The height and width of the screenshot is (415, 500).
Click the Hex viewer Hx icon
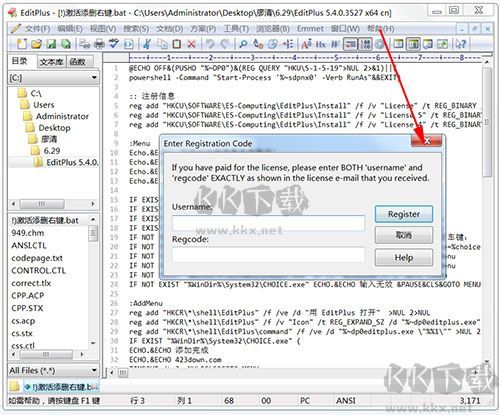coord(321,44)
